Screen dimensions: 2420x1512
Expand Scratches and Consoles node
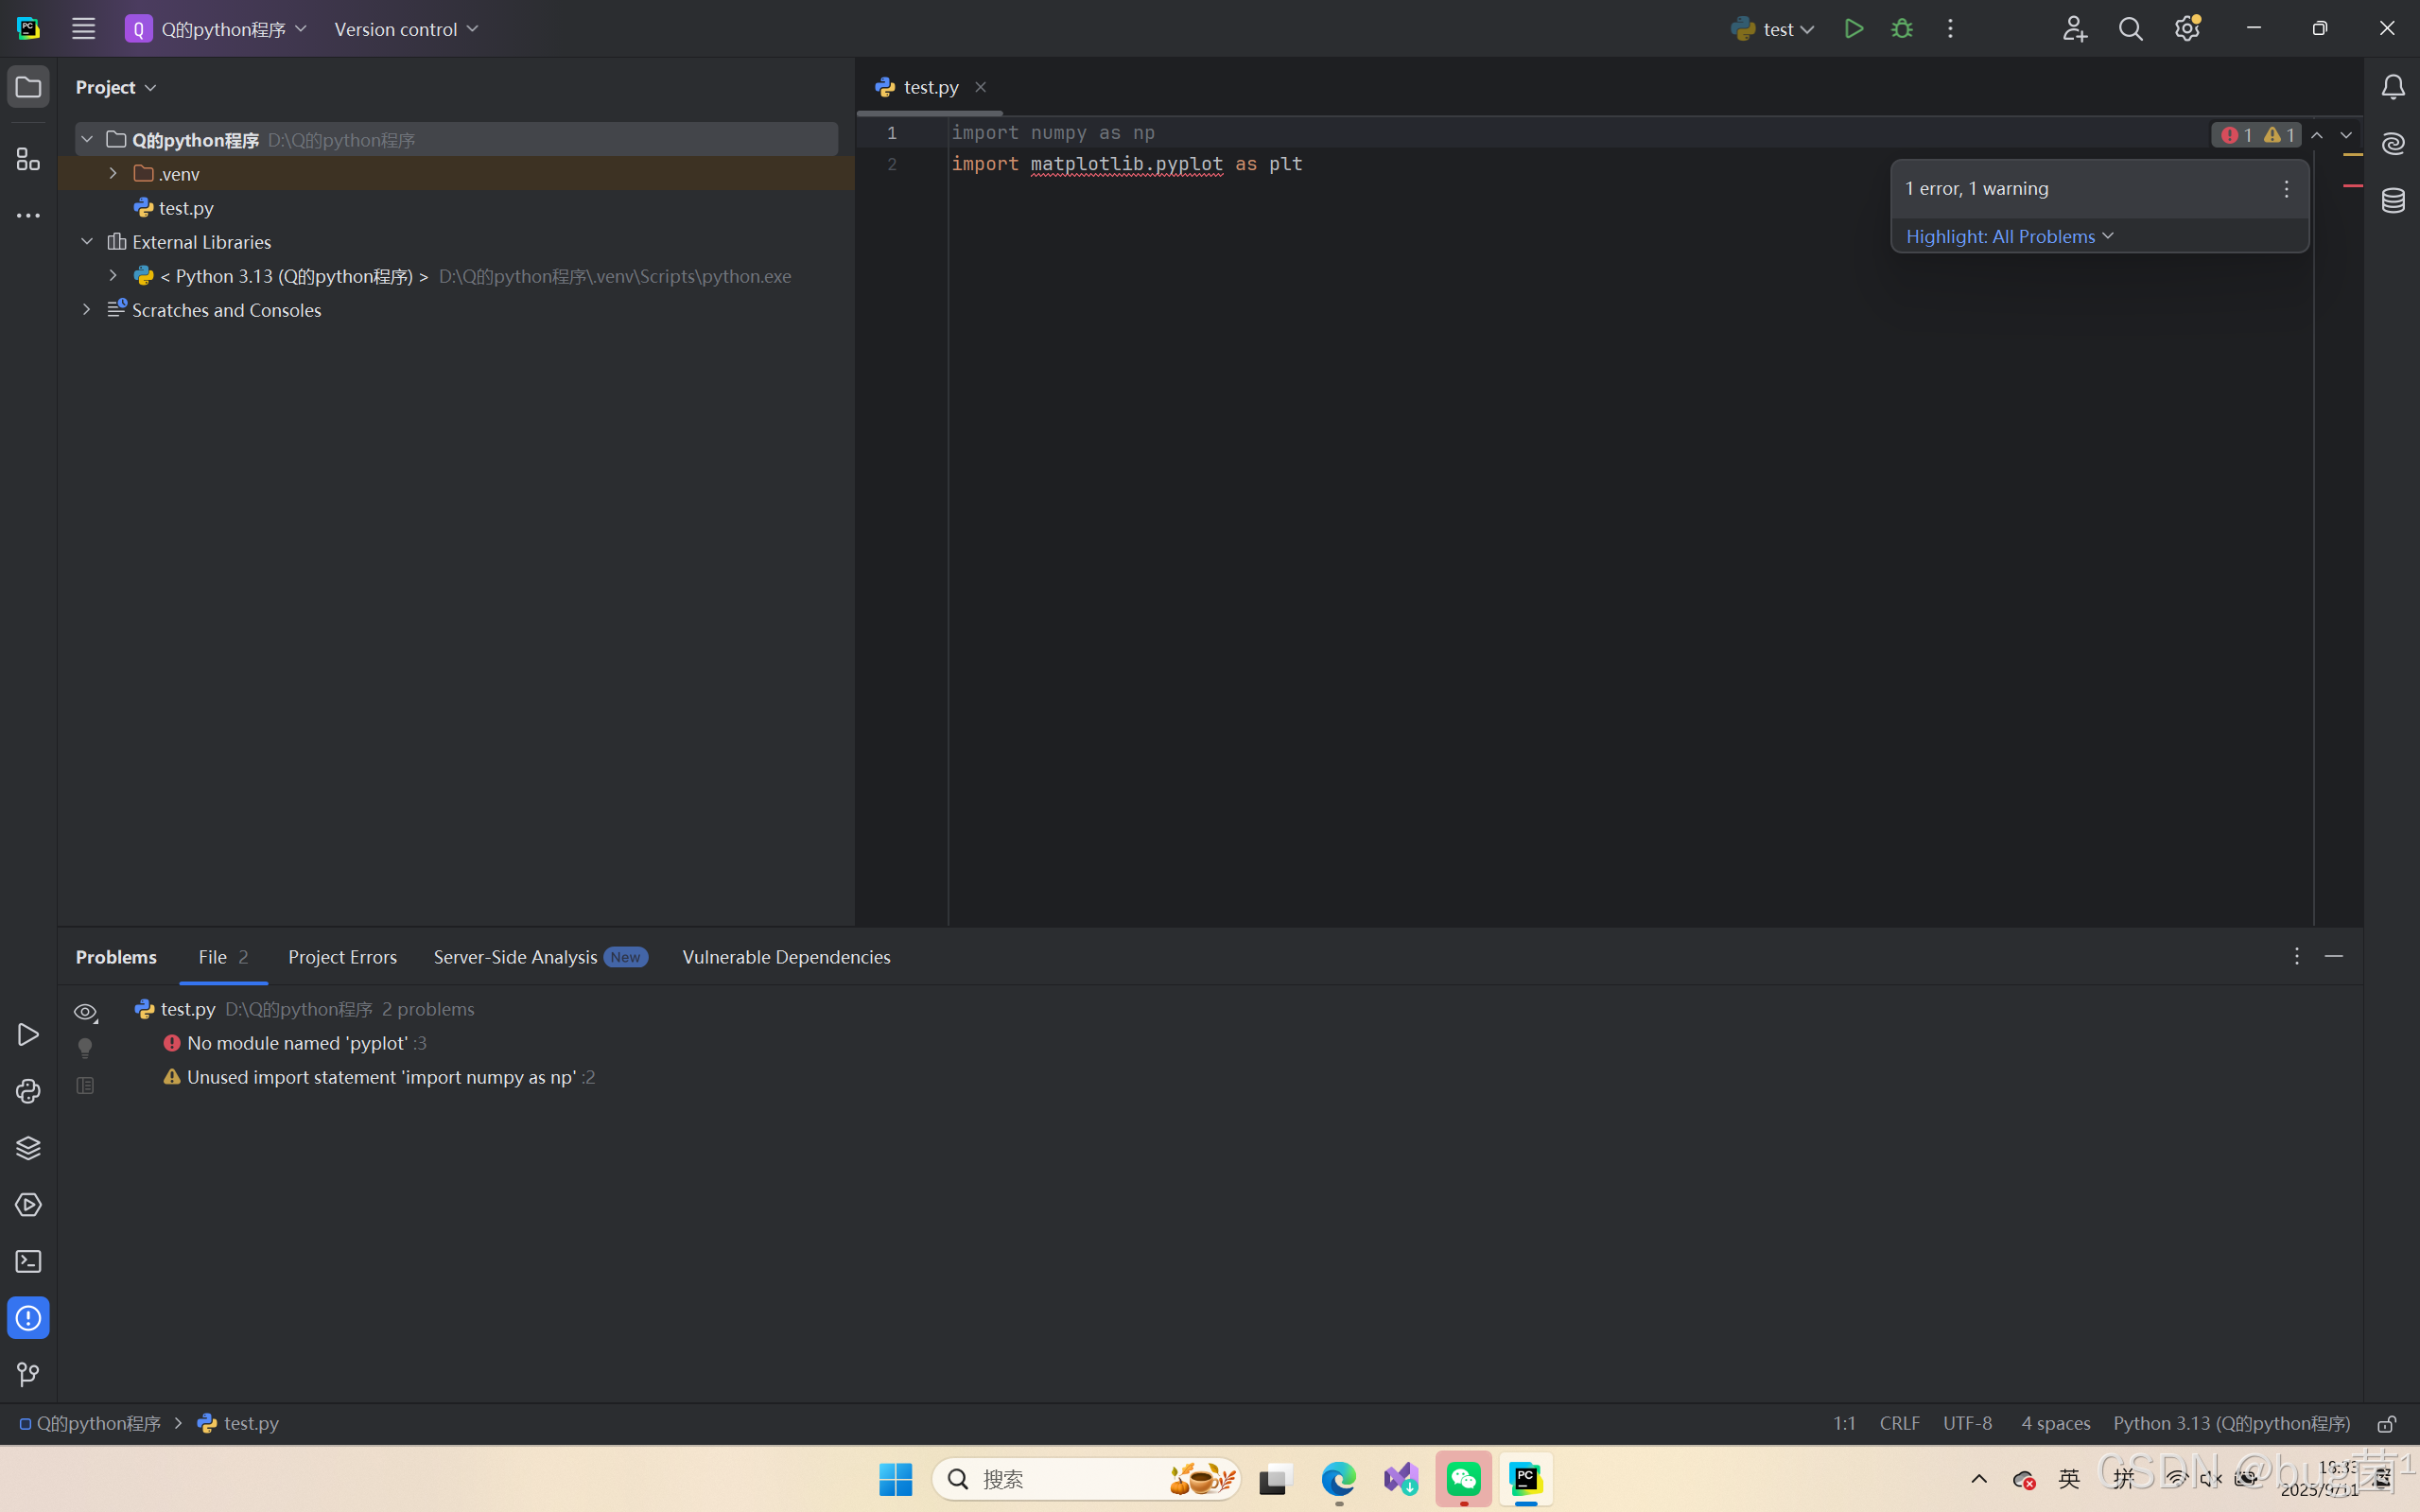tap(87, 309)
